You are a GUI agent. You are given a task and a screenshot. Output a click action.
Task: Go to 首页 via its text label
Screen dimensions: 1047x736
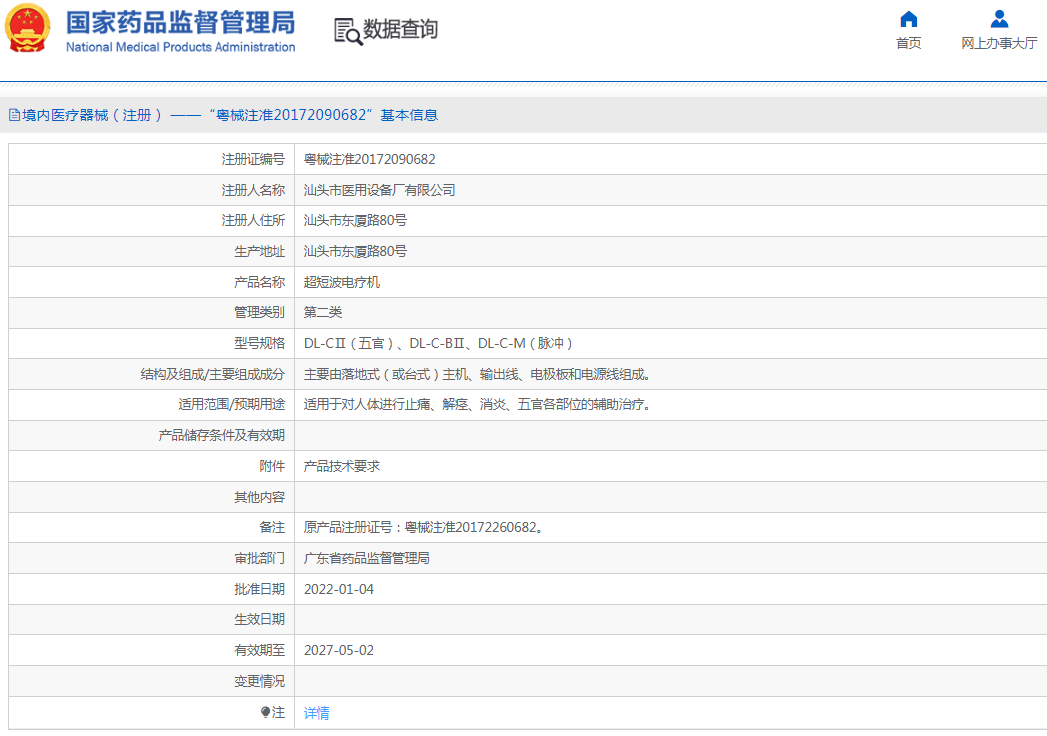[908, 43]
